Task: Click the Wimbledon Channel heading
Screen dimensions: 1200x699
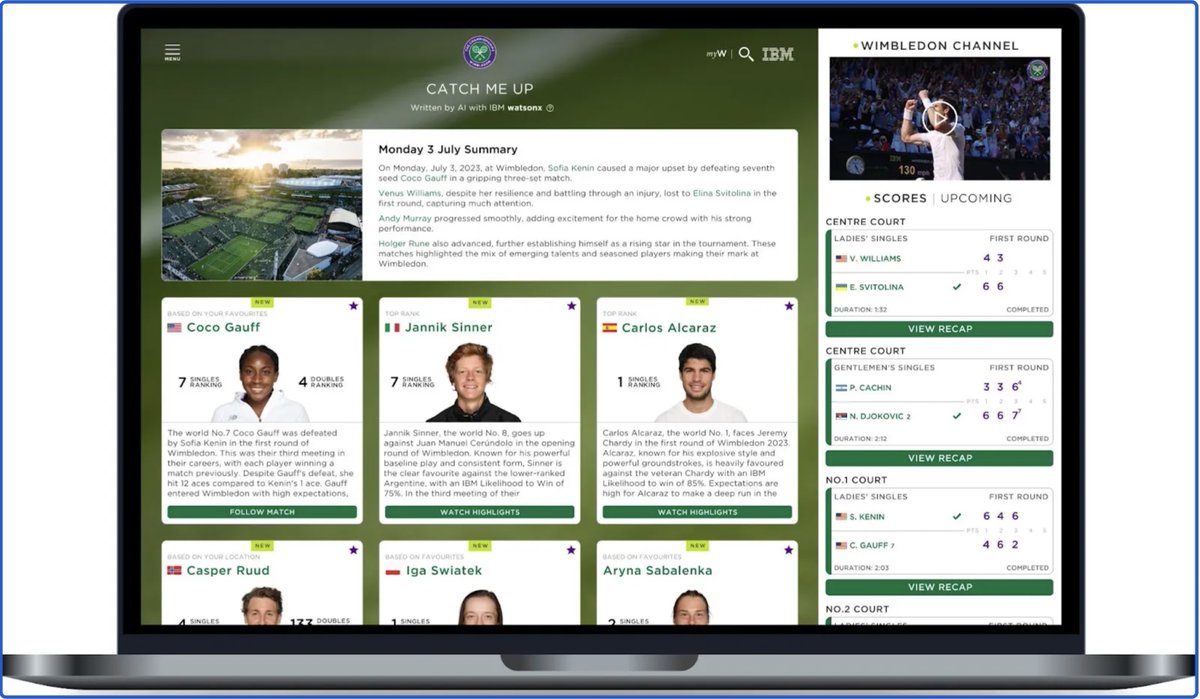Action: point(939,45)
